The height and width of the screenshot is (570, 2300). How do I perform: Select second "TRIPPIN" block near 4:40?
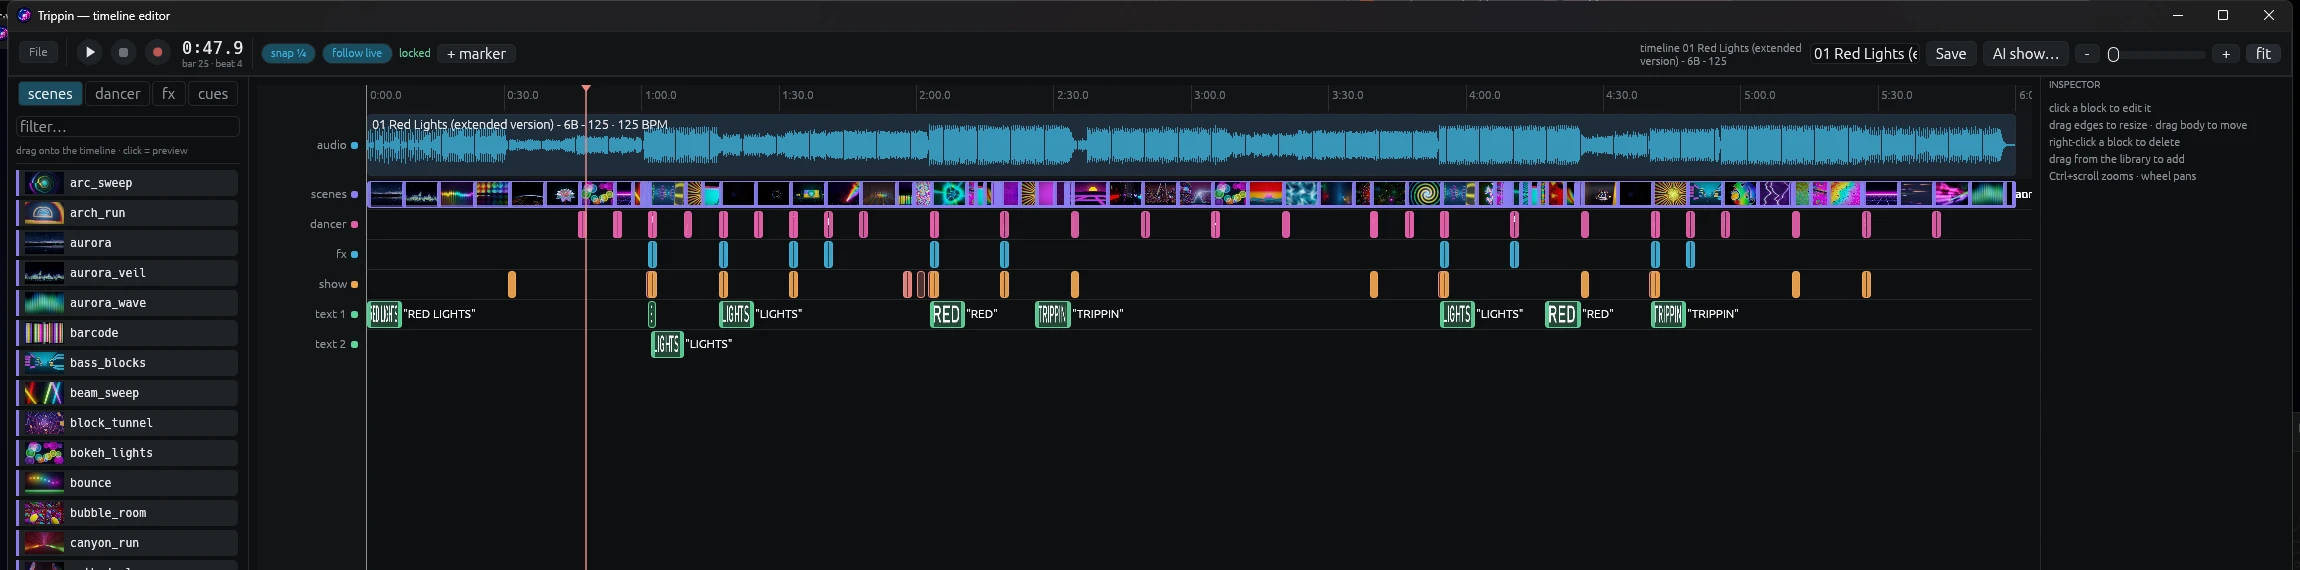[1668, 314]
